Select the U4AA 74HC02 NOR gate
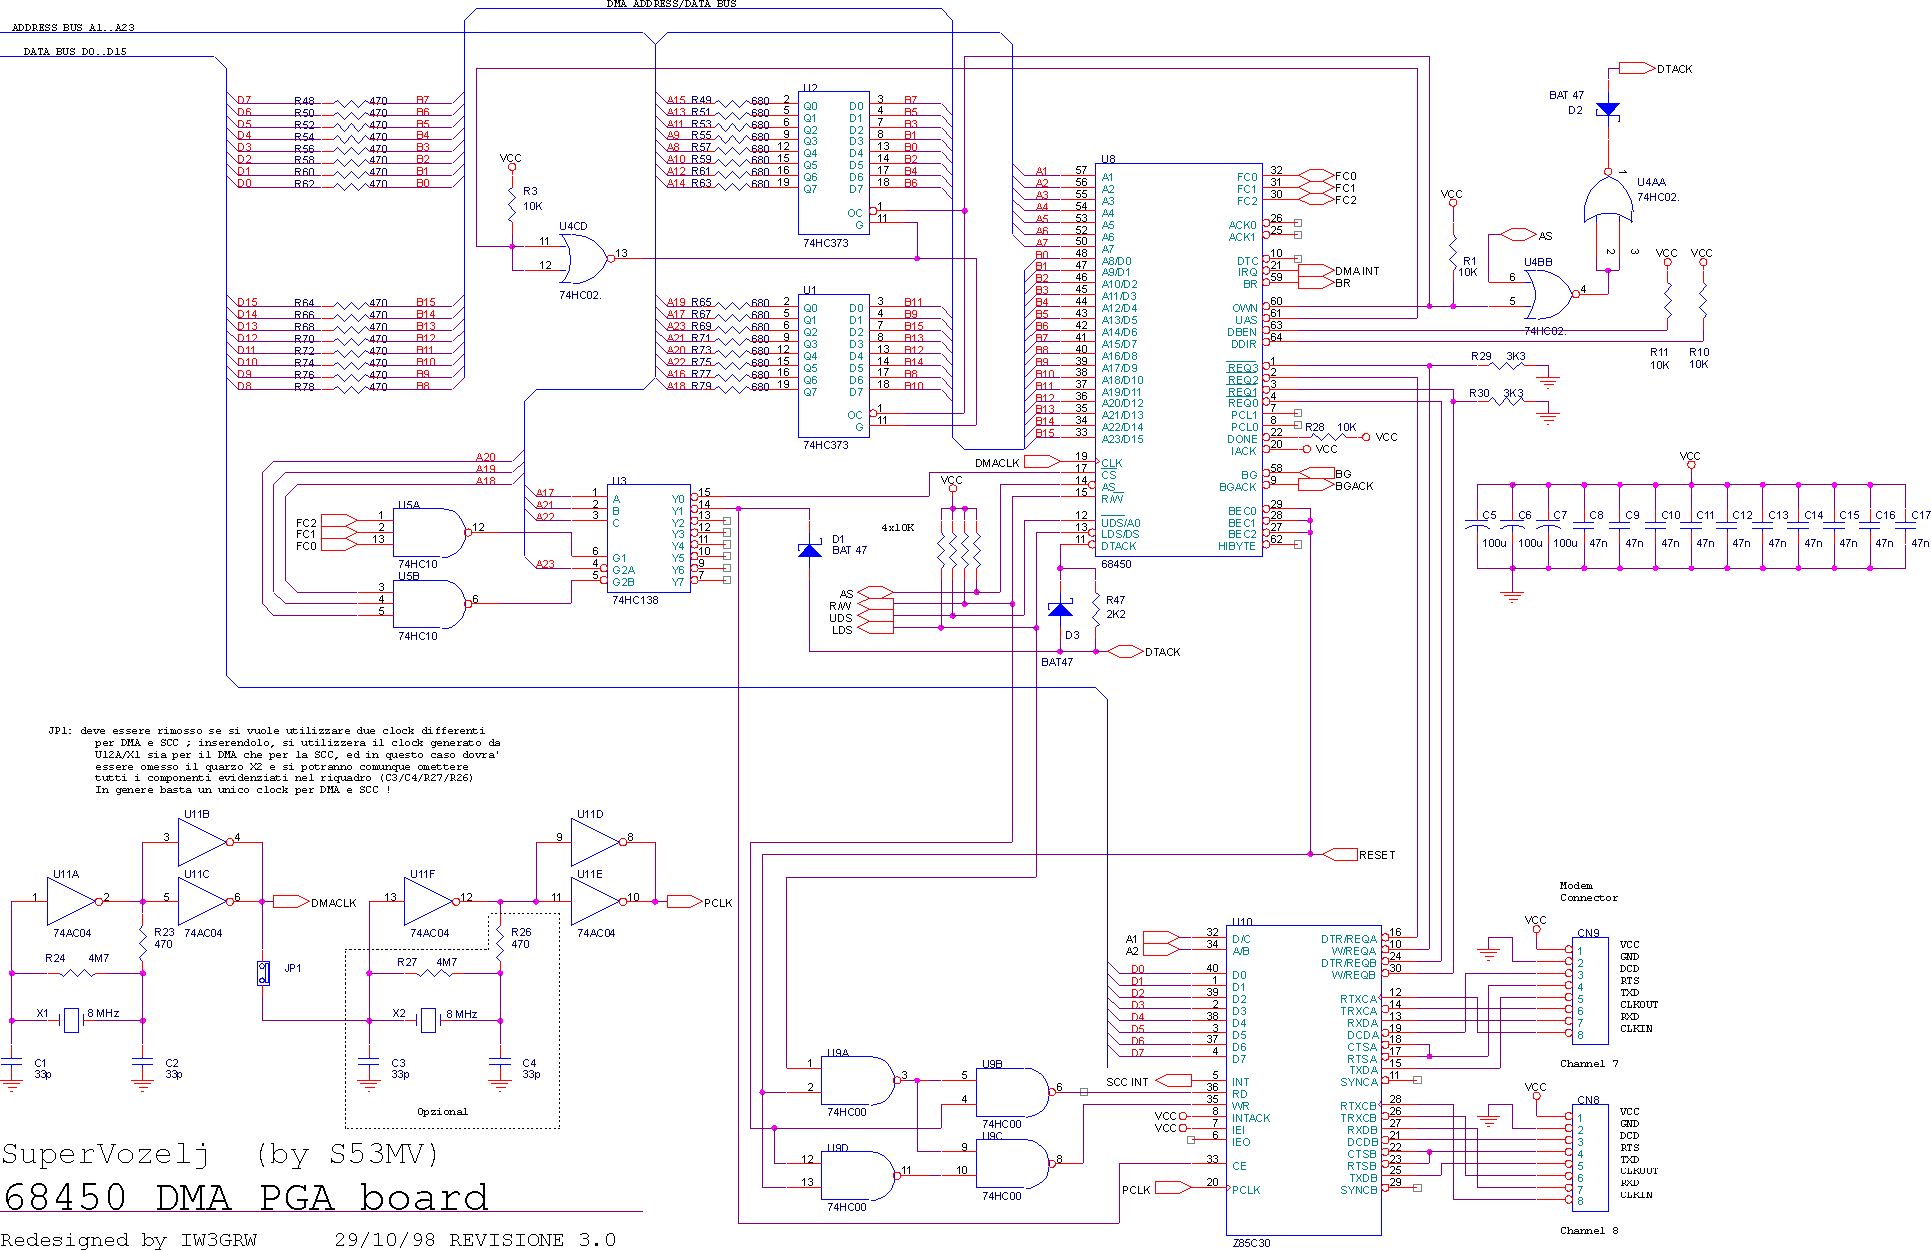Image resolution: width=1931 pixels, height=1250 pixels. coord(1607,203)
